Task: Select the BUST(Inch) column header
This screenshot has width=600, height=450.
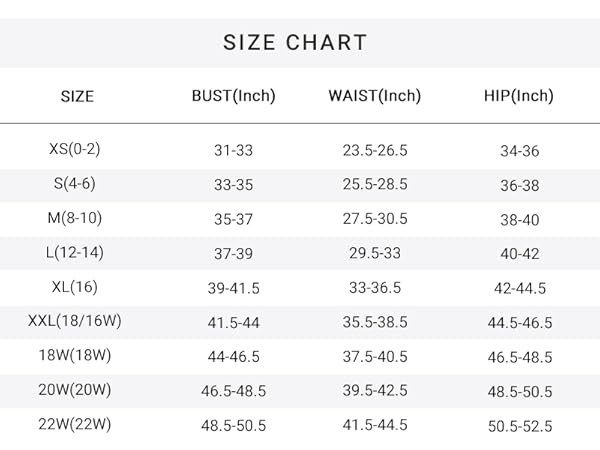Action: tap(233, 96)
